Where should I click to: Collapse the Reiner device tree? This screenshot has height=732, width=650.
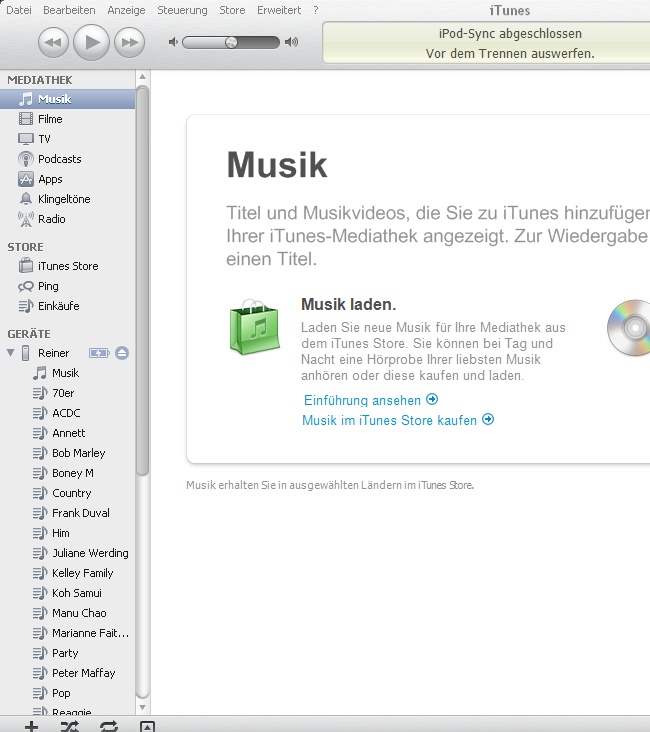(10, 353)
